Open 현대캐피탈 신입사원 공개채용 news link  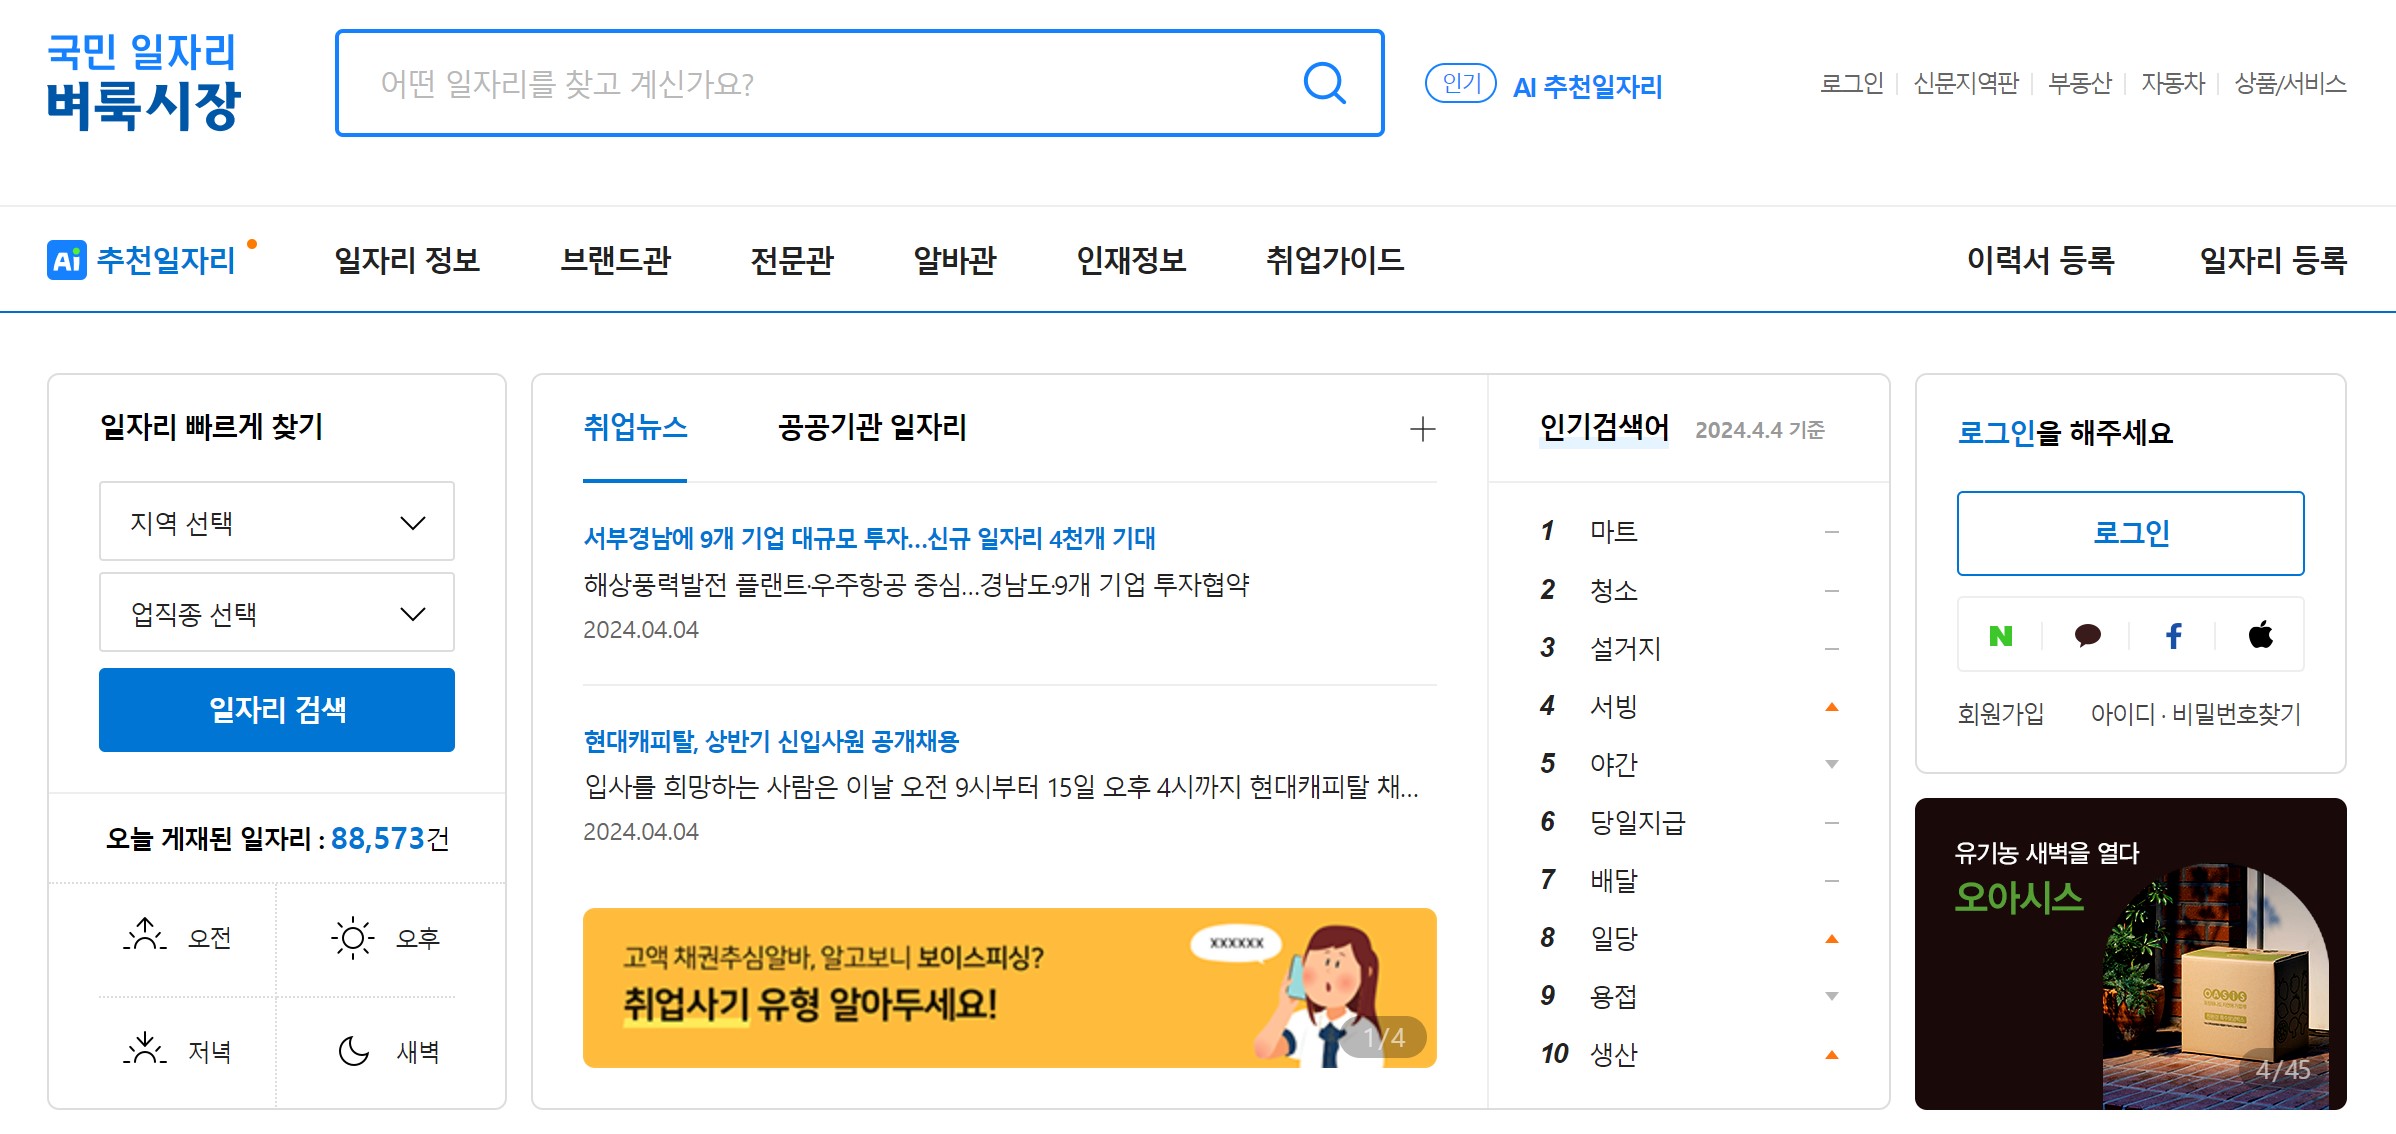[x=771, y=741]
